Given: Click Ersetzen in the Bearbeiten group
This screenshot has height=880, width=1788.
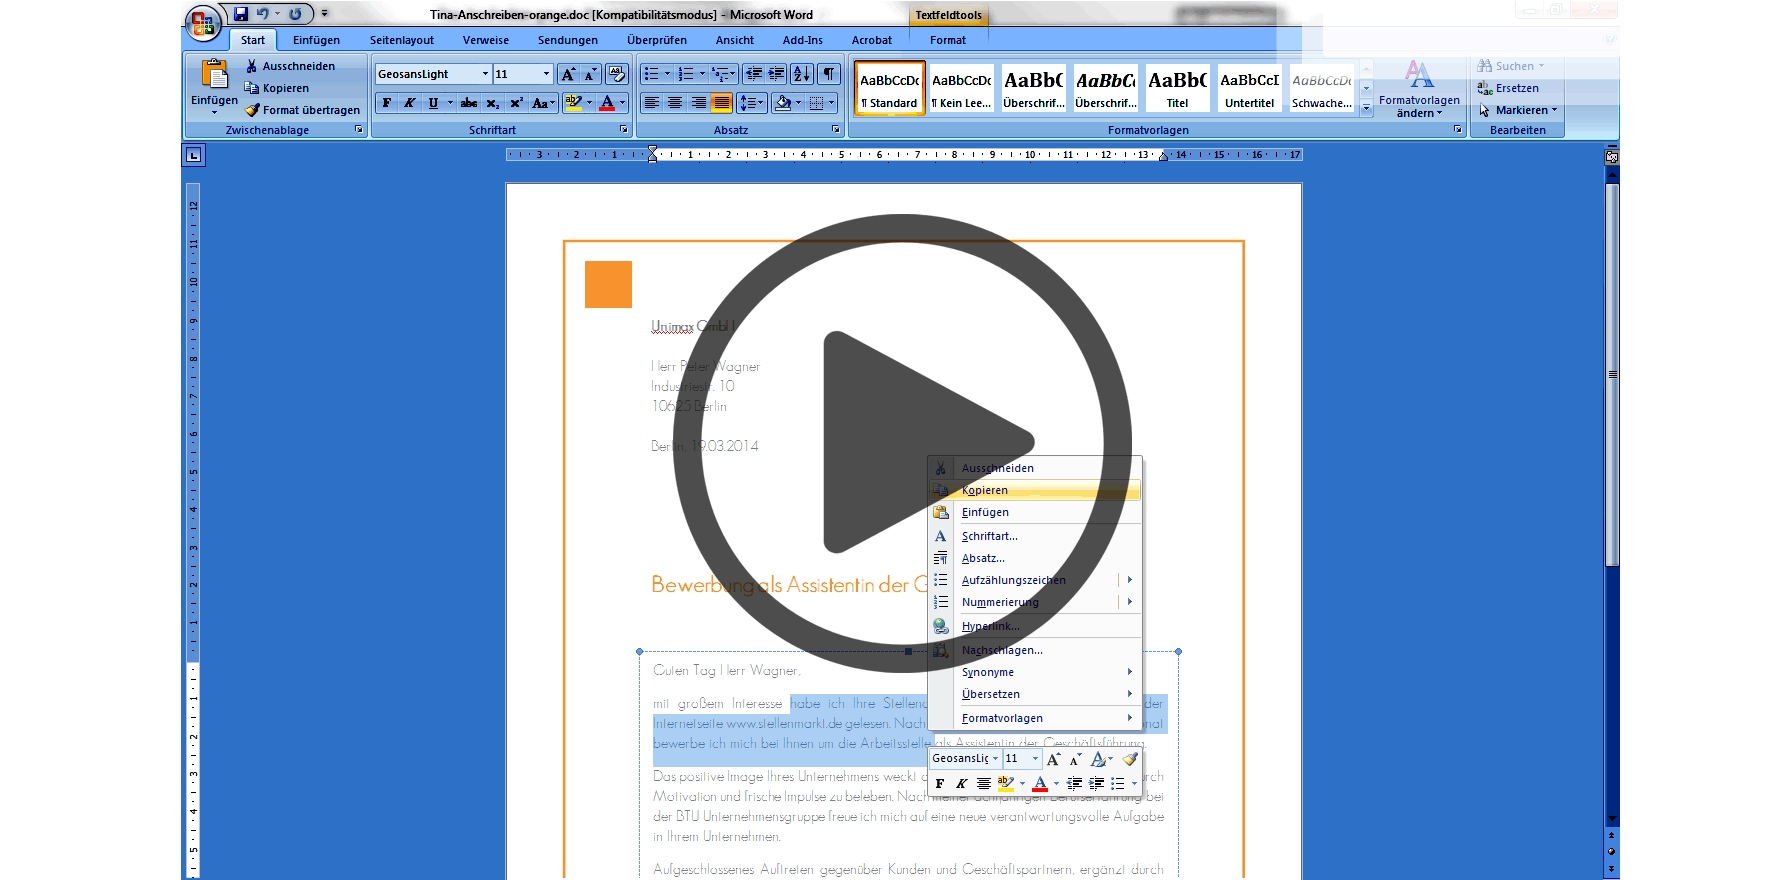Looking at the screenshot, I should (1516, 88).
